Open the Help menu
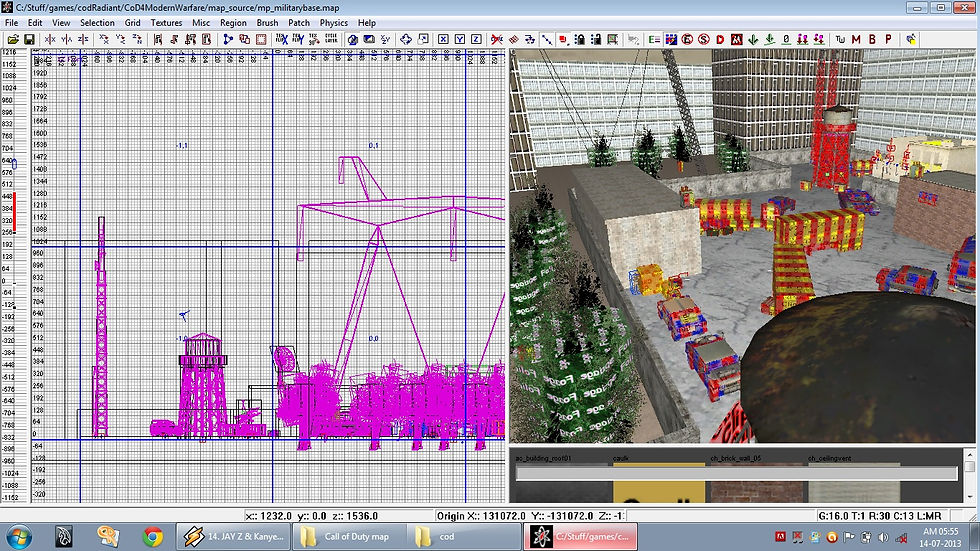The width and height of the screenshot is (980, 551). point(367,22)
